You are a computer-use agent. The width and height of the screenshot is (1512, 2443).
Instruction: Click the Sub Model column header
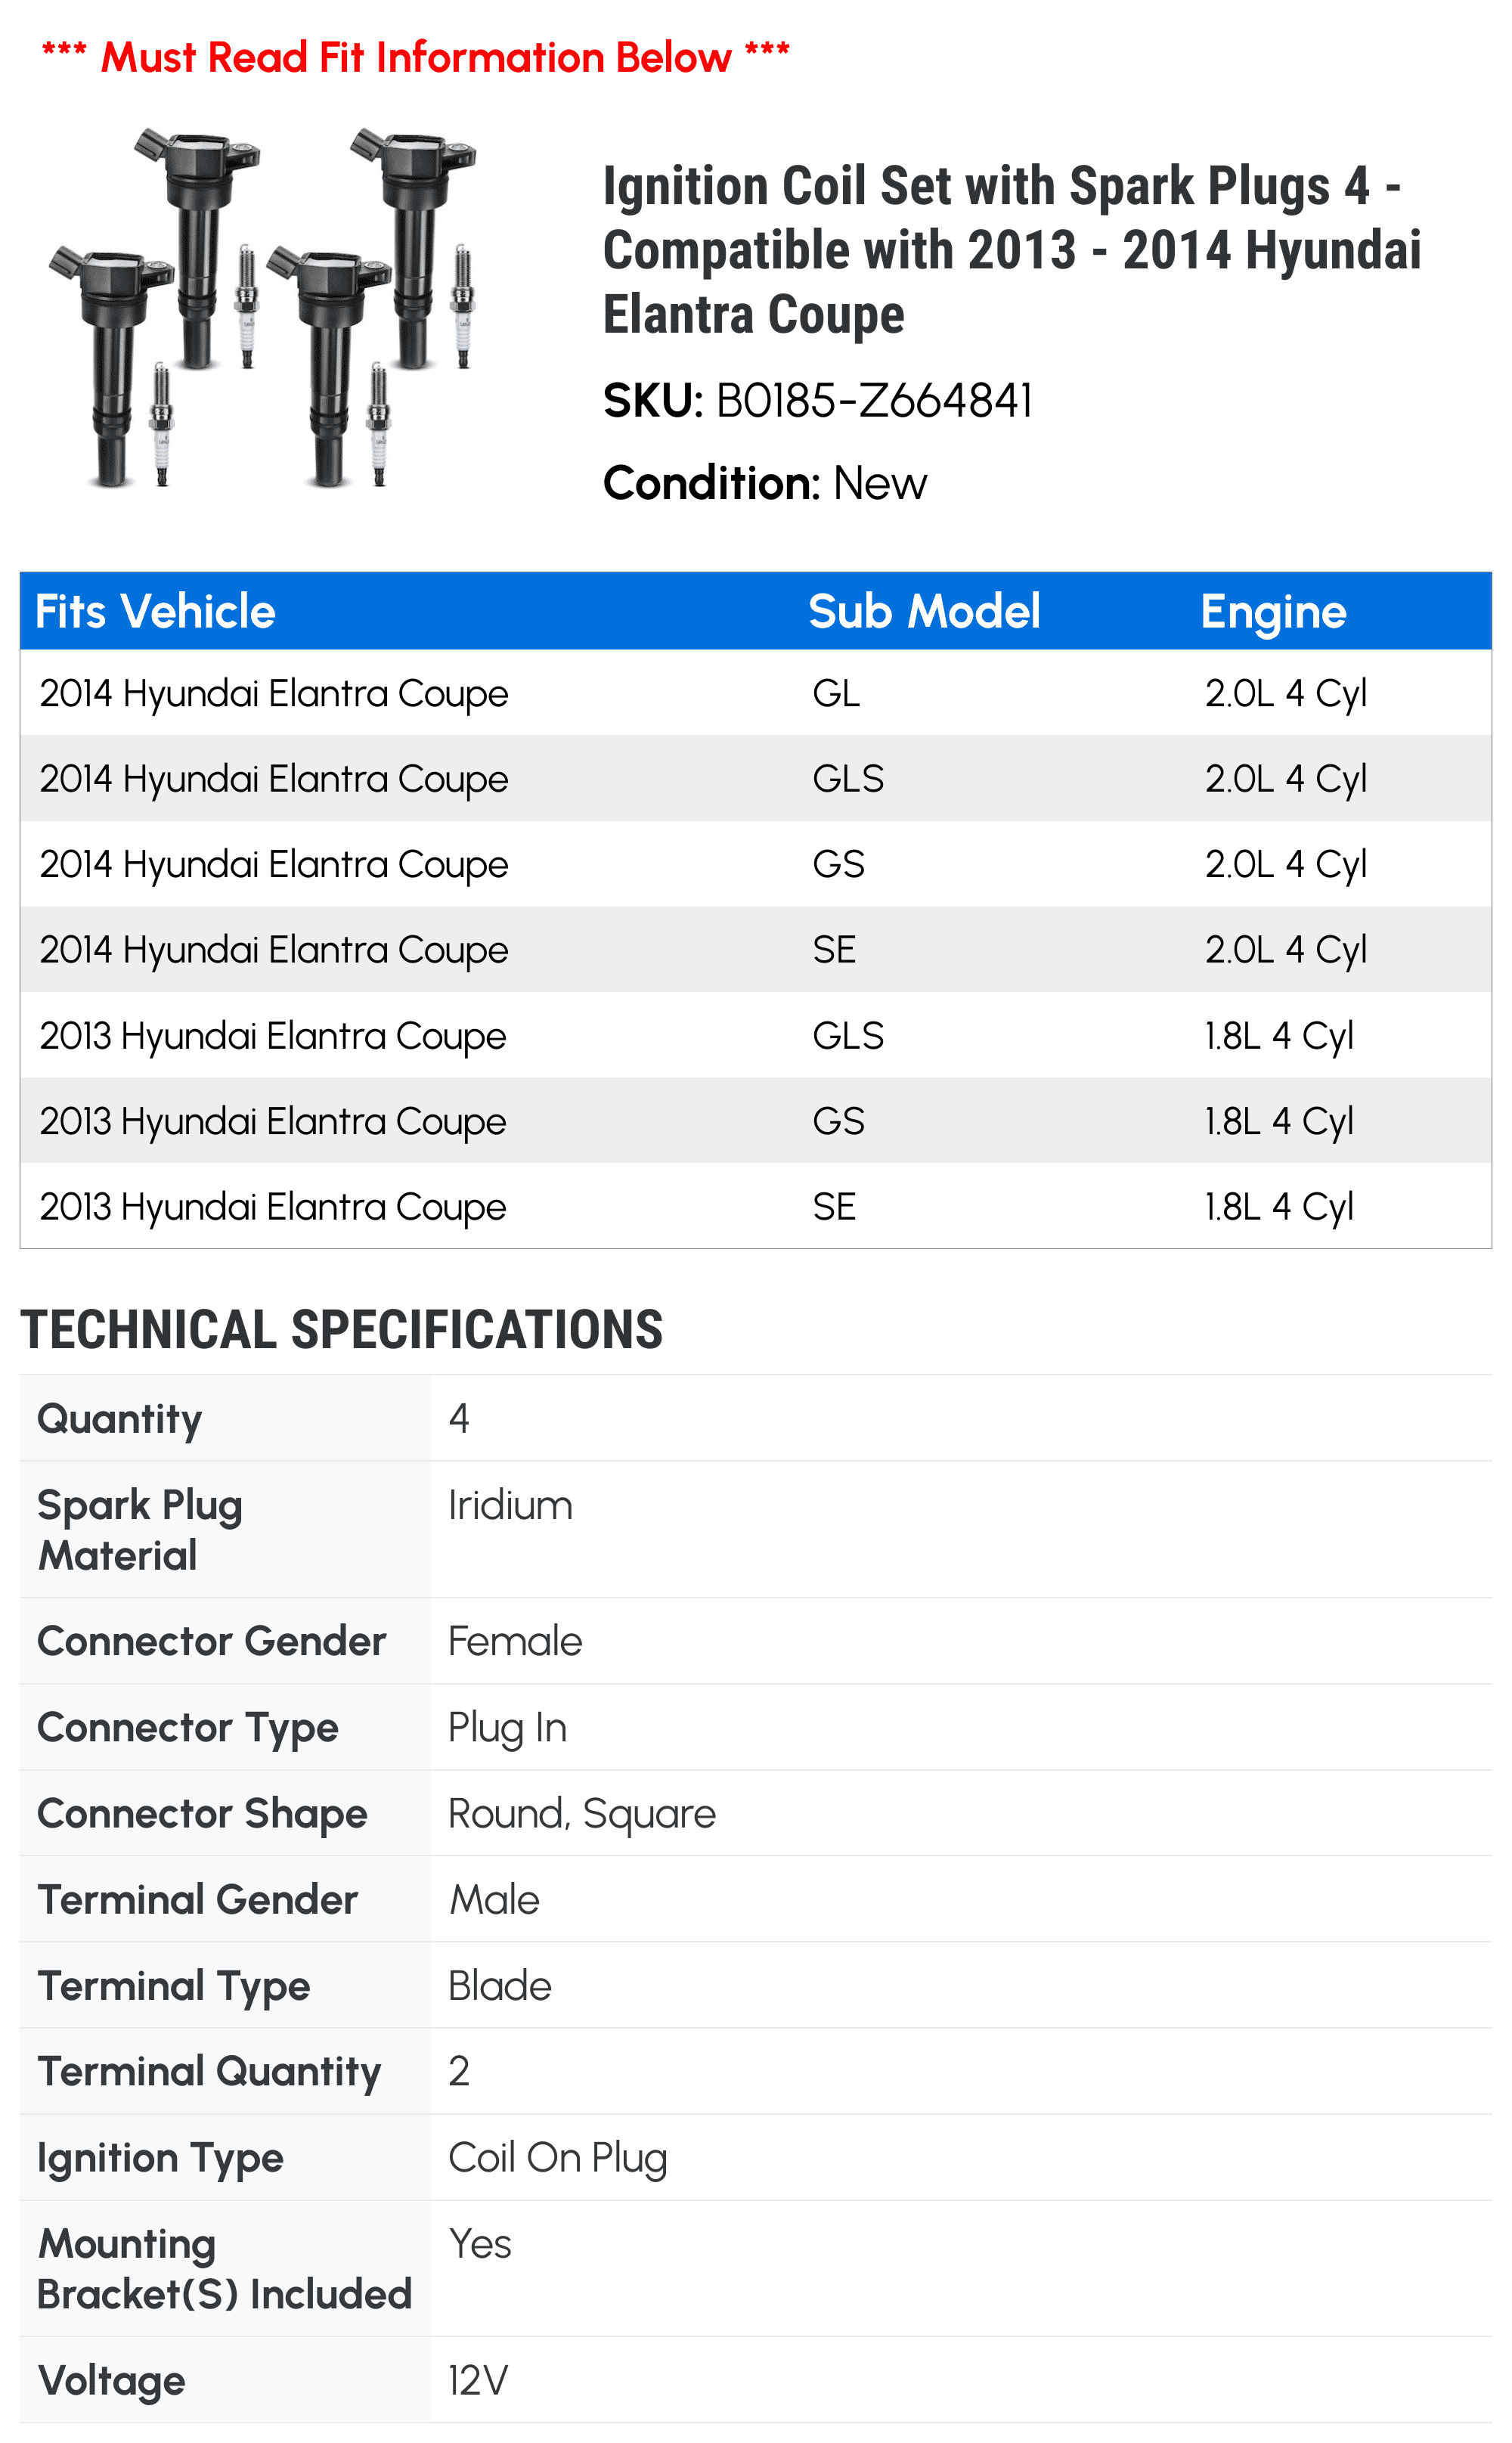(924, 611)
